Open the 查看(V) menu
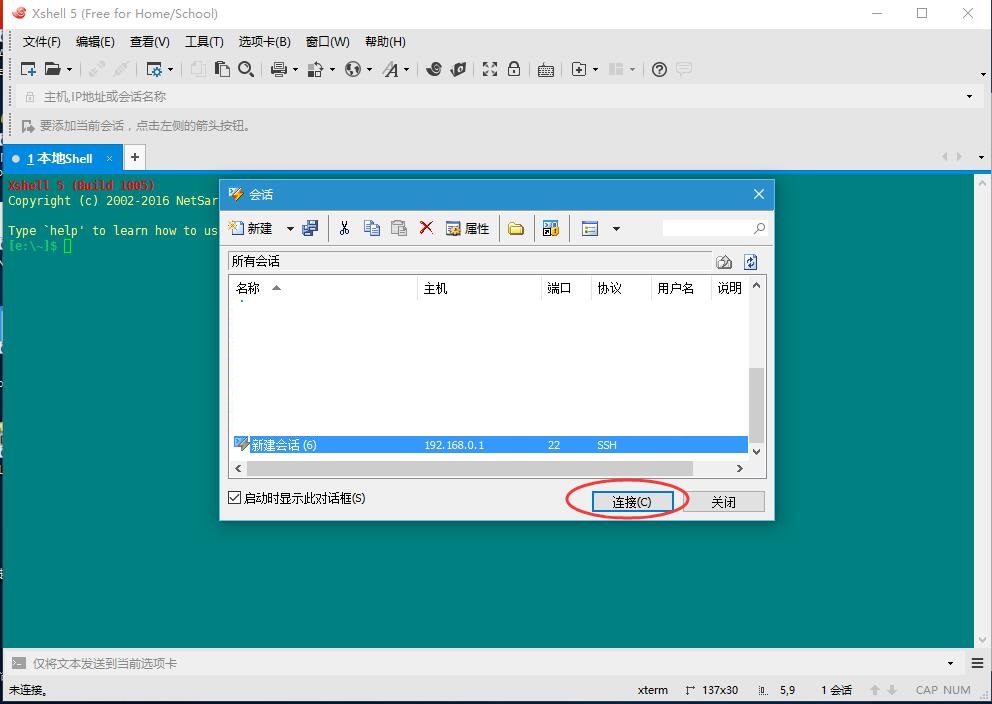992x704 pixels. click(150, 42)
